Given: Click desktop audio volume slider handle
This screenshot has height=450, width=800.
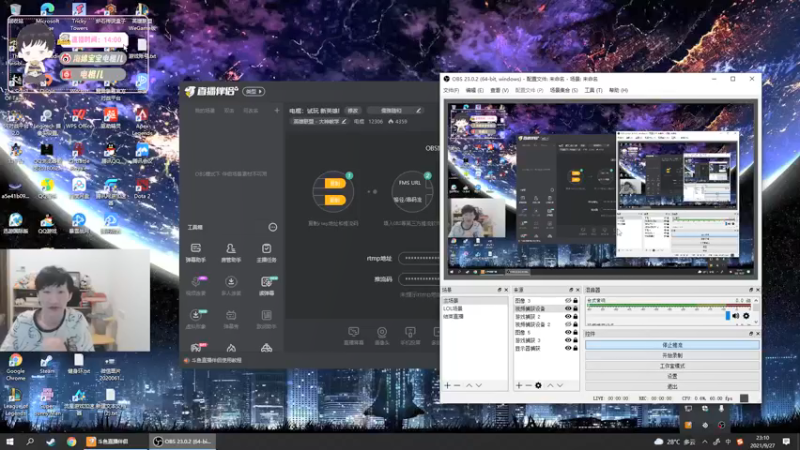Looking at the screenshot, I should pos(728,316).
